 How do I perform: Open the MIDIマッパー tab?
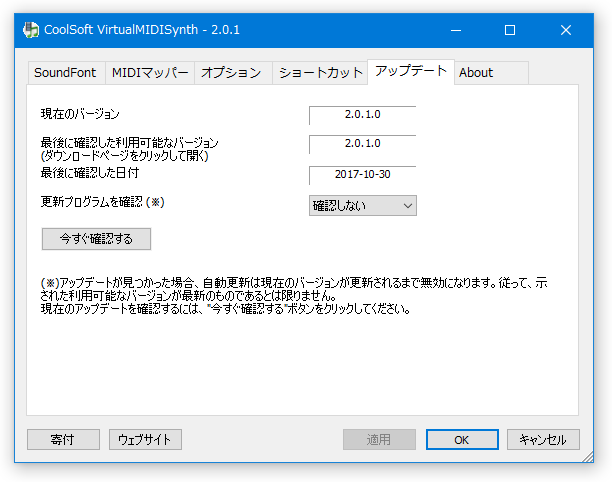point(150,73)
